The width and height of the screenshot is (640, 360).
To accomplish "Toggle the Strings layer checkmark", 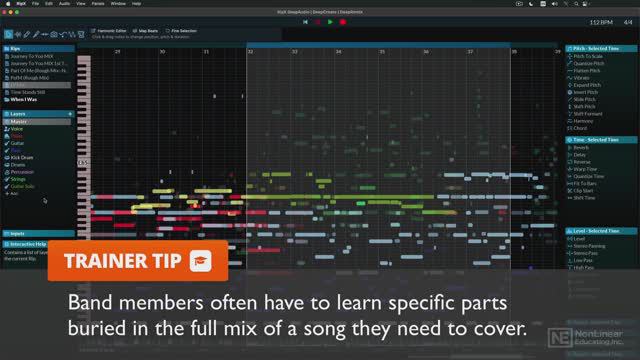I will pyautogui.click(x=7, y=179).
